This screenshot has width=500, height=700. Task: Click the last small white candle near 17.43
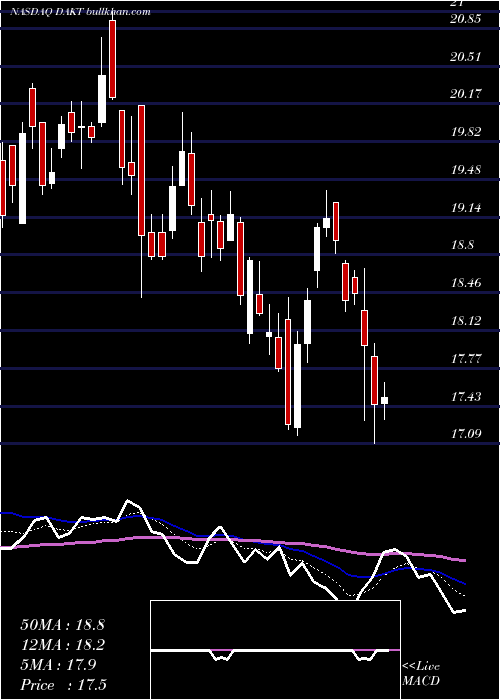[x=384, y=400]
